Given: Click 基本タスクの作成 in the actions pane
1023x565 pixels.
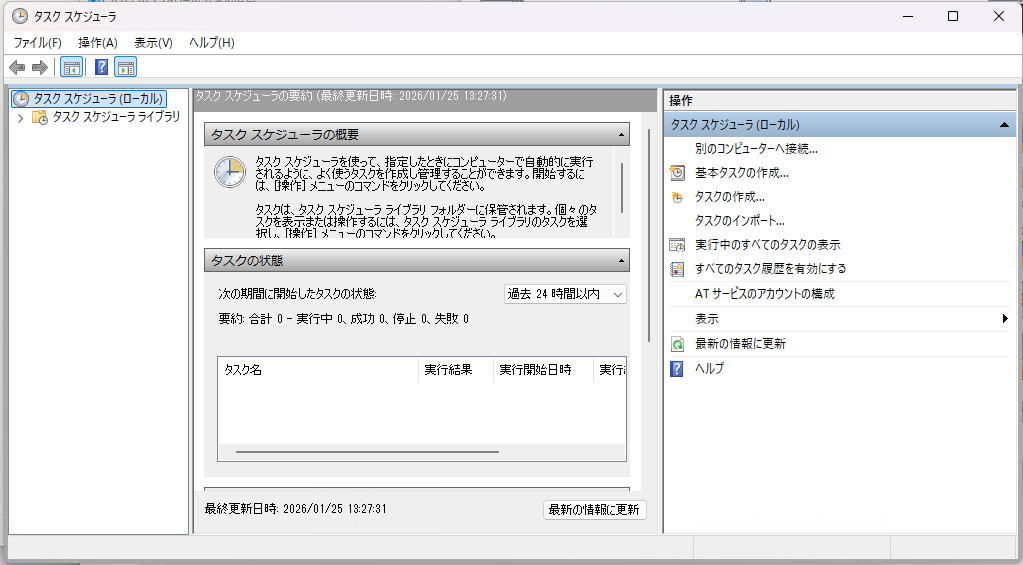Looking at the screenshot, I should (x=741, y=172).
